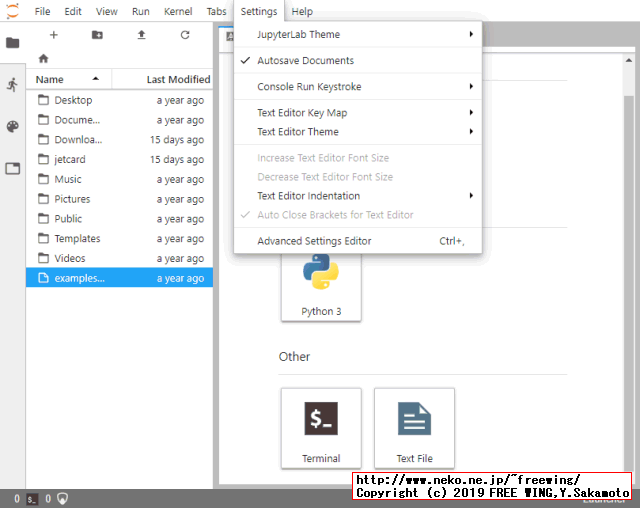Click the New Launcher plus icon

tap(53, 35)
